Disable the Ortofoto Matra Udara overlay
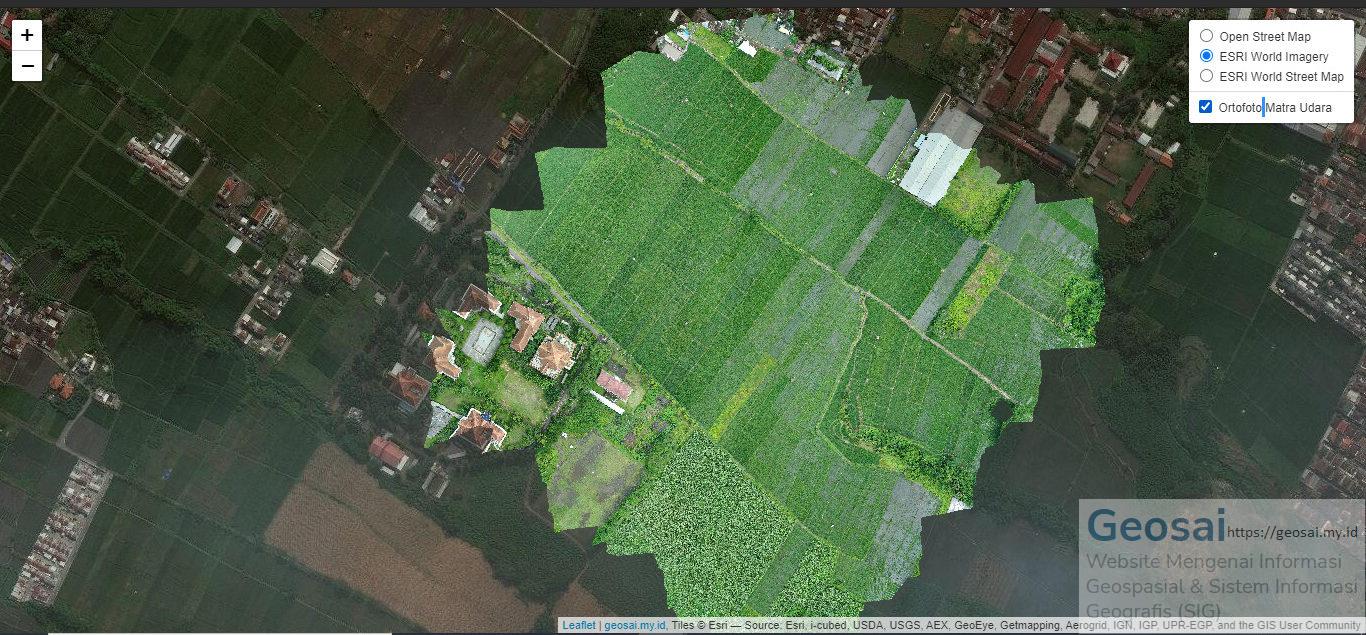The width and height of the screenshot is (1366, 635). (1205, 107)
